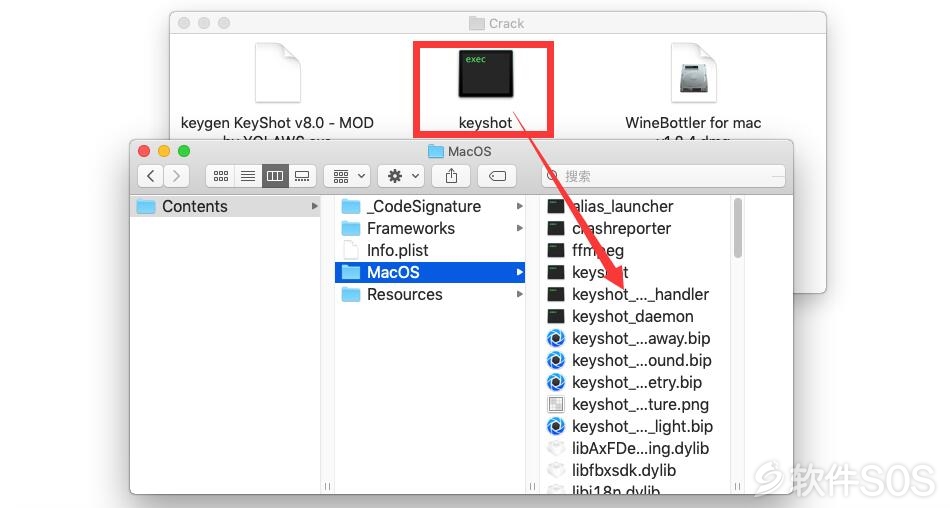Go forward in MacOS Finder window
Image resolution: width=950 pixels, height=508 pixels.
[176, 176]
